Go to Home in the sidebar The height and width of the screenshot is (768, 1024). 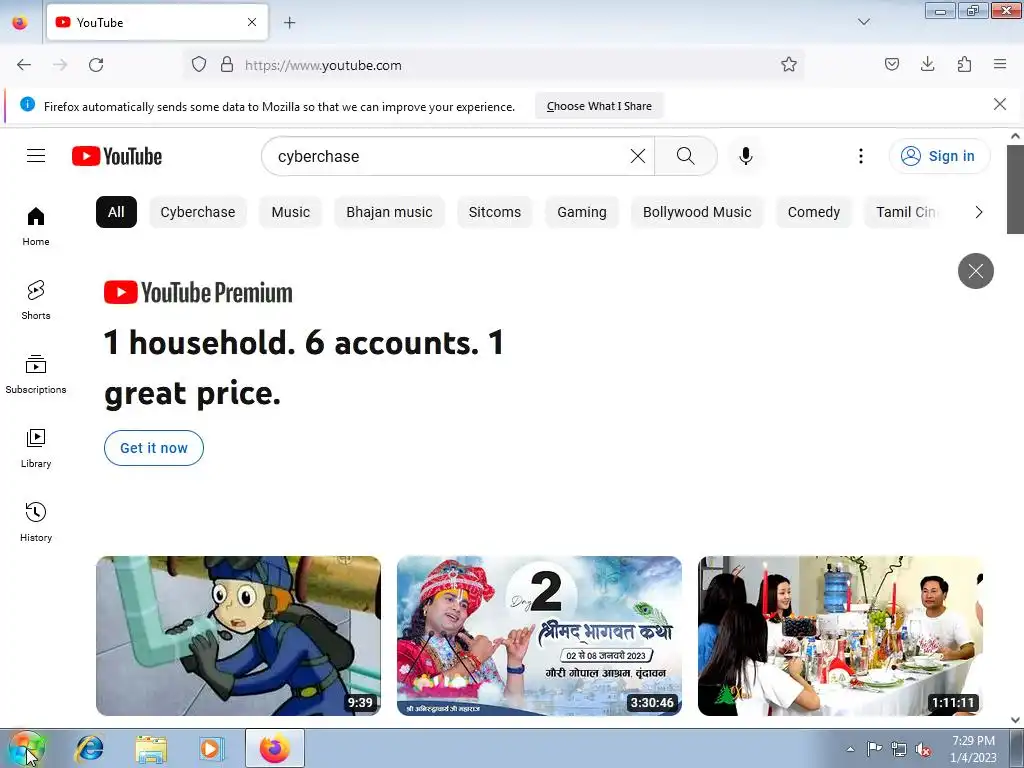(x=36, y=227)
